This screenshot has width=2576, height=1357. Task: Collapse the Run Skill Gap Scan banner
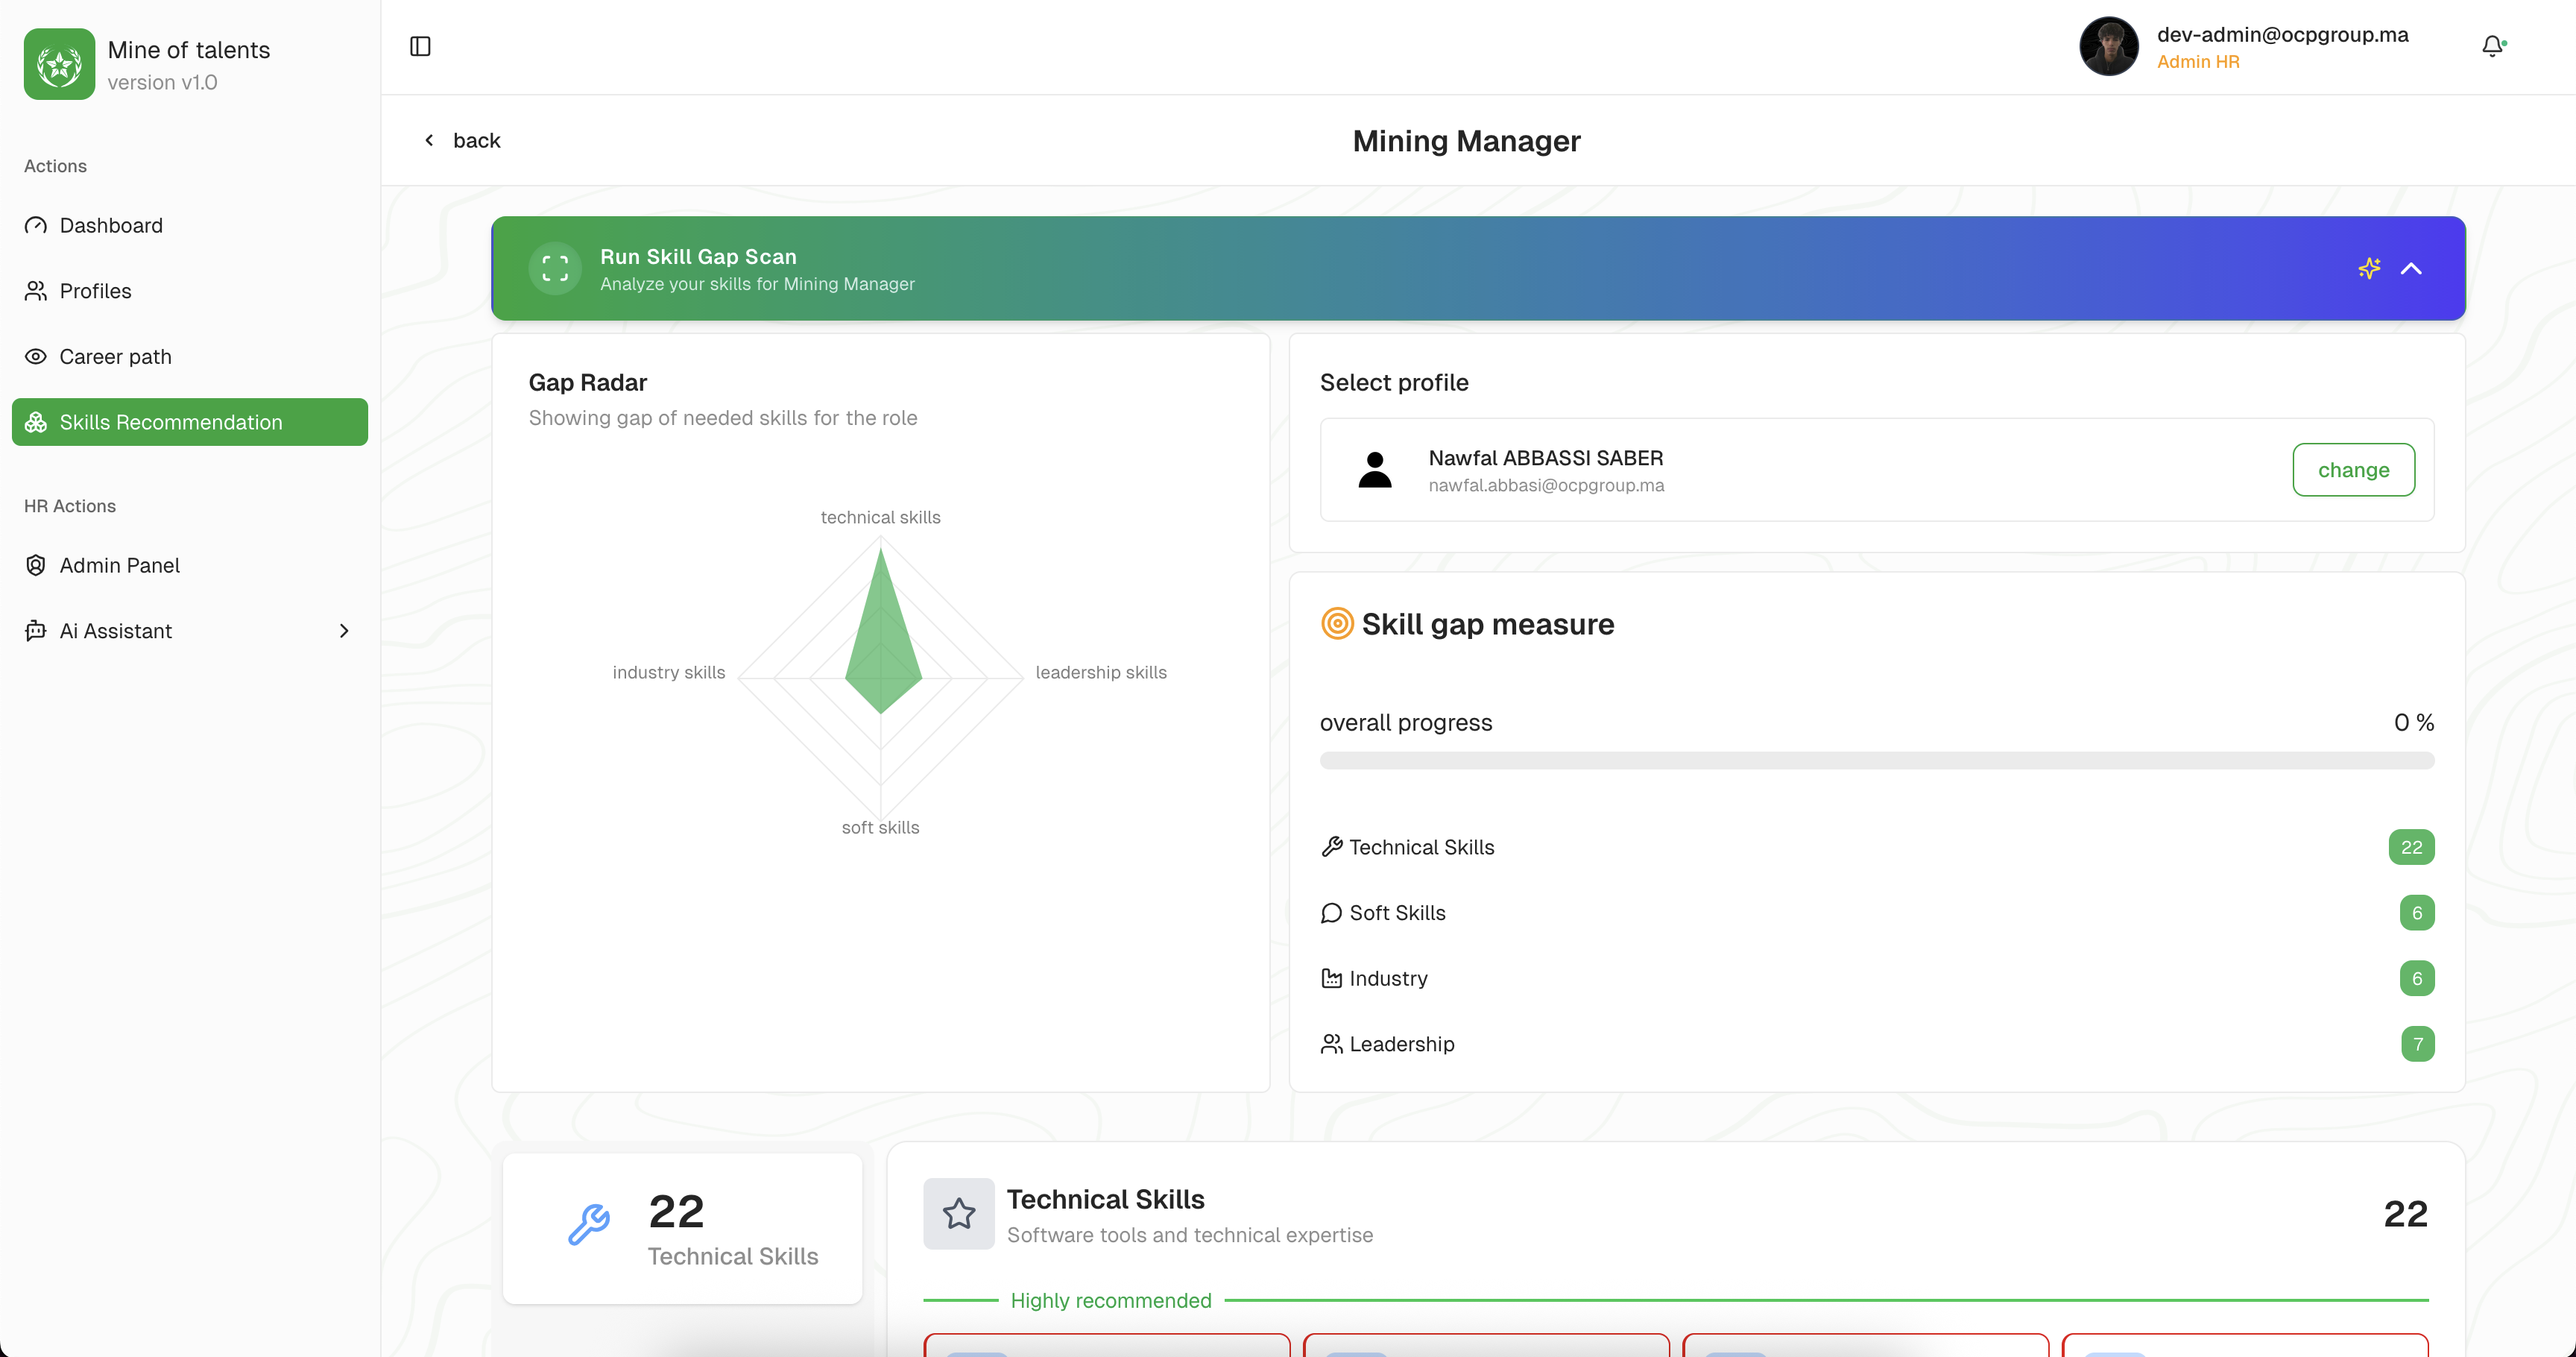(x=2411, y=268)
